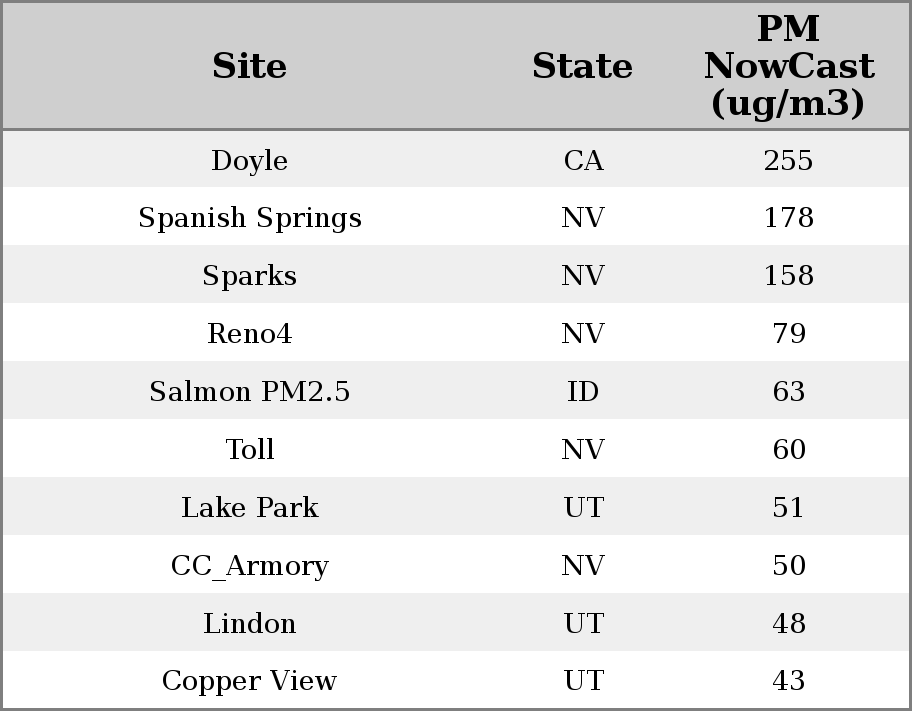Click the Lindon site name
Image resolution: width=912 pixels, height=711 pixels.
249,624
